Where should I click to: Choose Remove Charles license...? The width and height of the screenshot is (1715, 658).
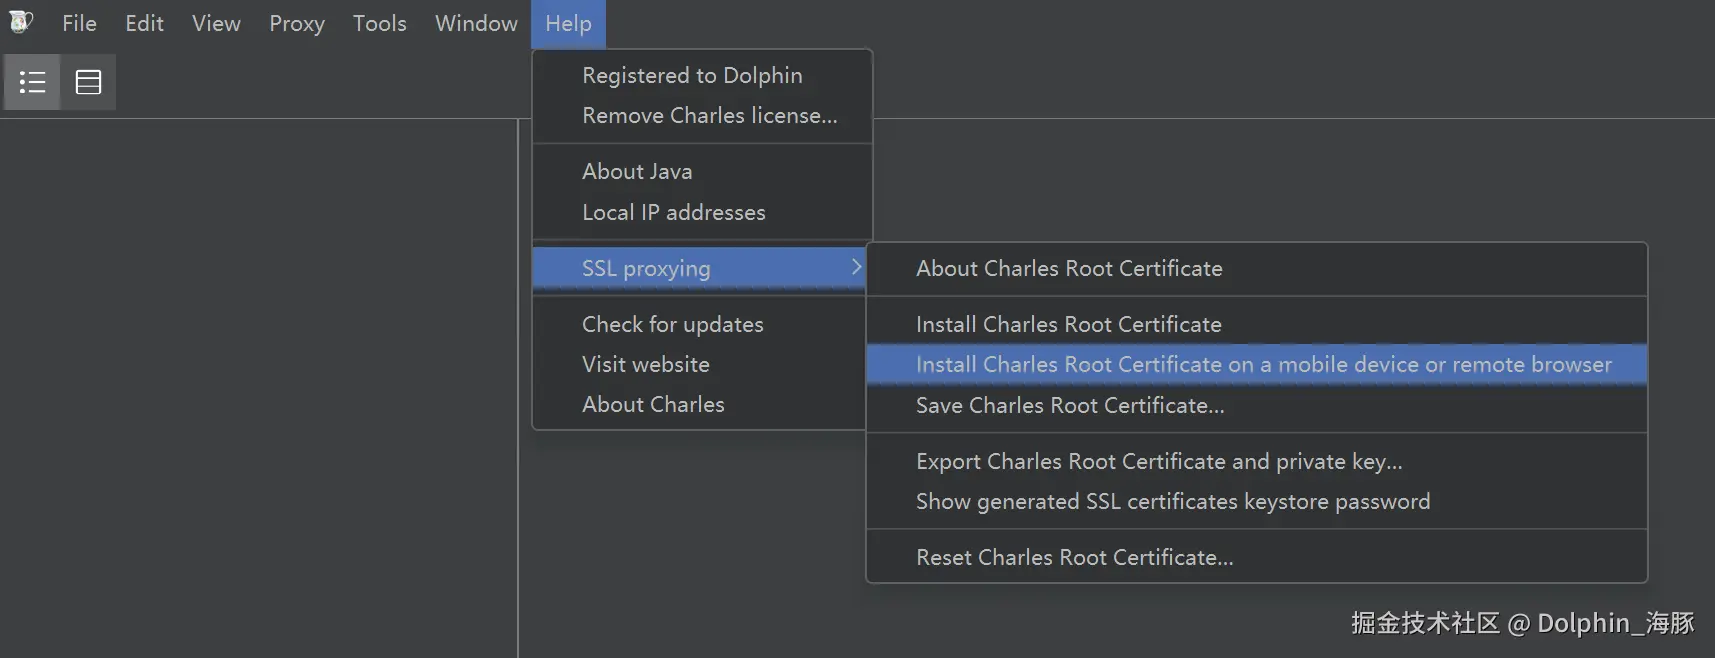tap(702, 115)
